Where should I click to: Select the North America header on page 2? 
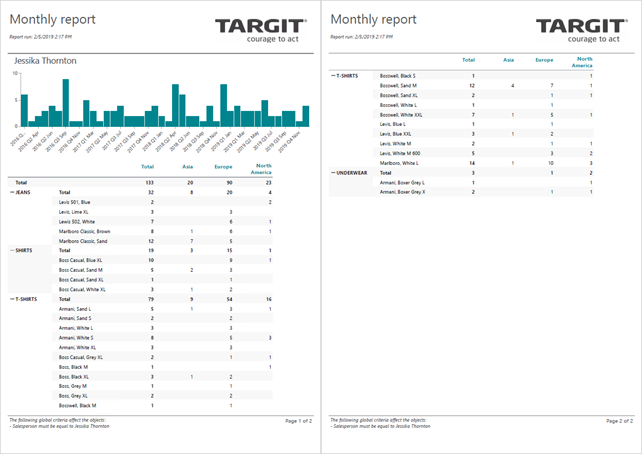(582, 62)
